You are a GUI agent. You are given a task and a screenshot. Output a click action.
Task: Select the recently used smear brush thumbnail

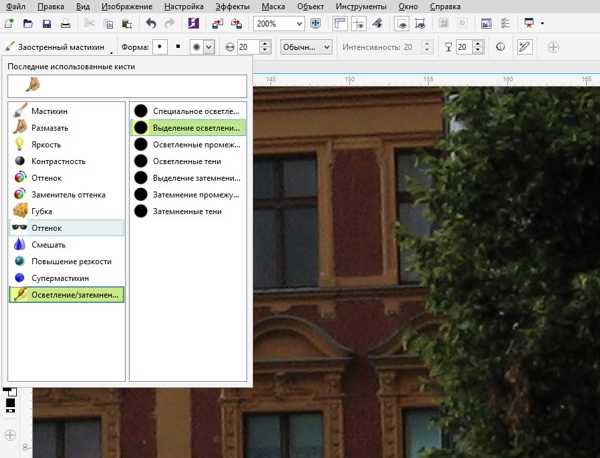pyautogui.click(x=33, y=85)
